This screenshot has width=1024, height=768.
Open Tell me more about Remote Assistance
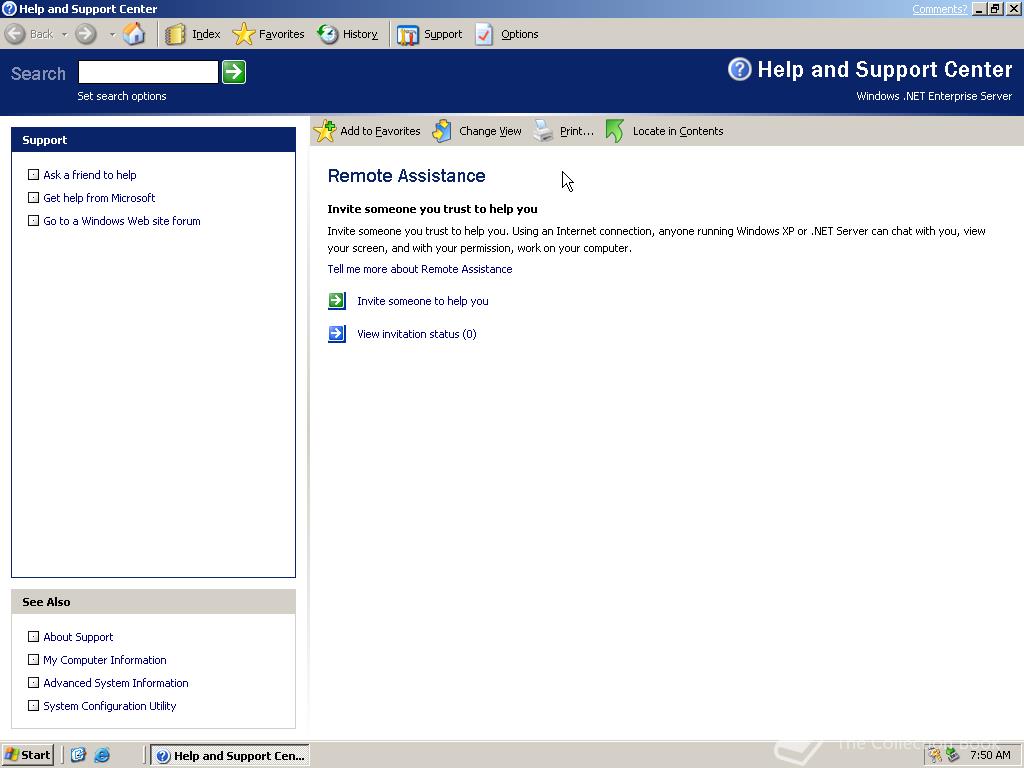(420, 269)
